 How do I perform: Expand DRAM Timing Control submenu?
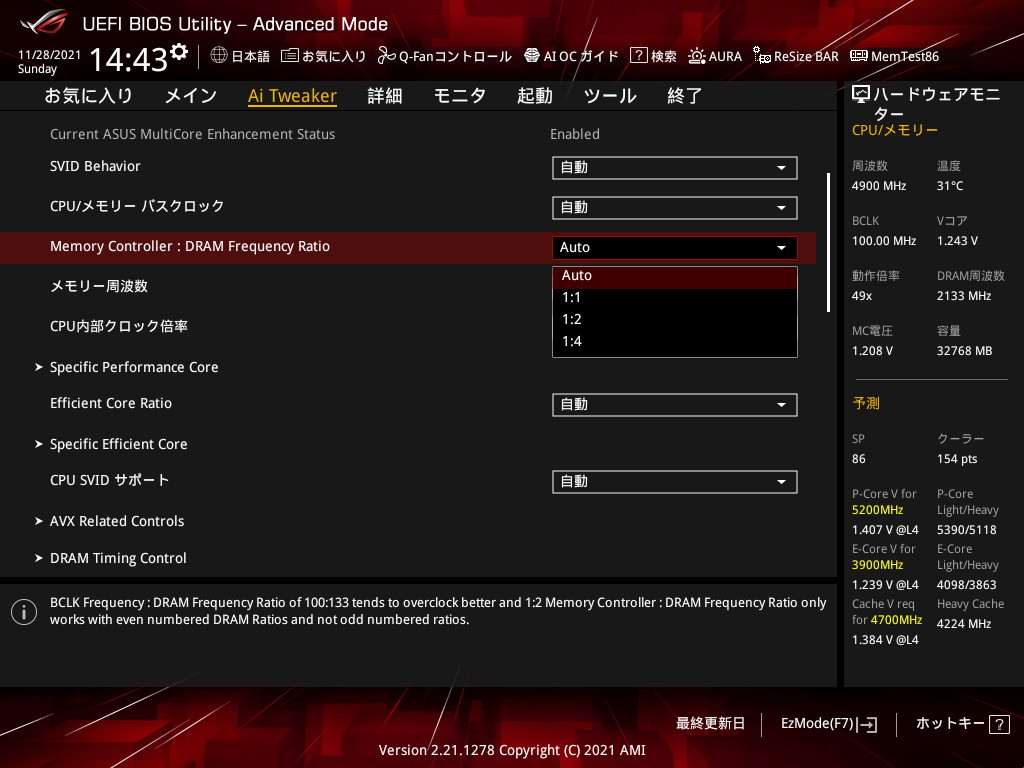[118, 558]
